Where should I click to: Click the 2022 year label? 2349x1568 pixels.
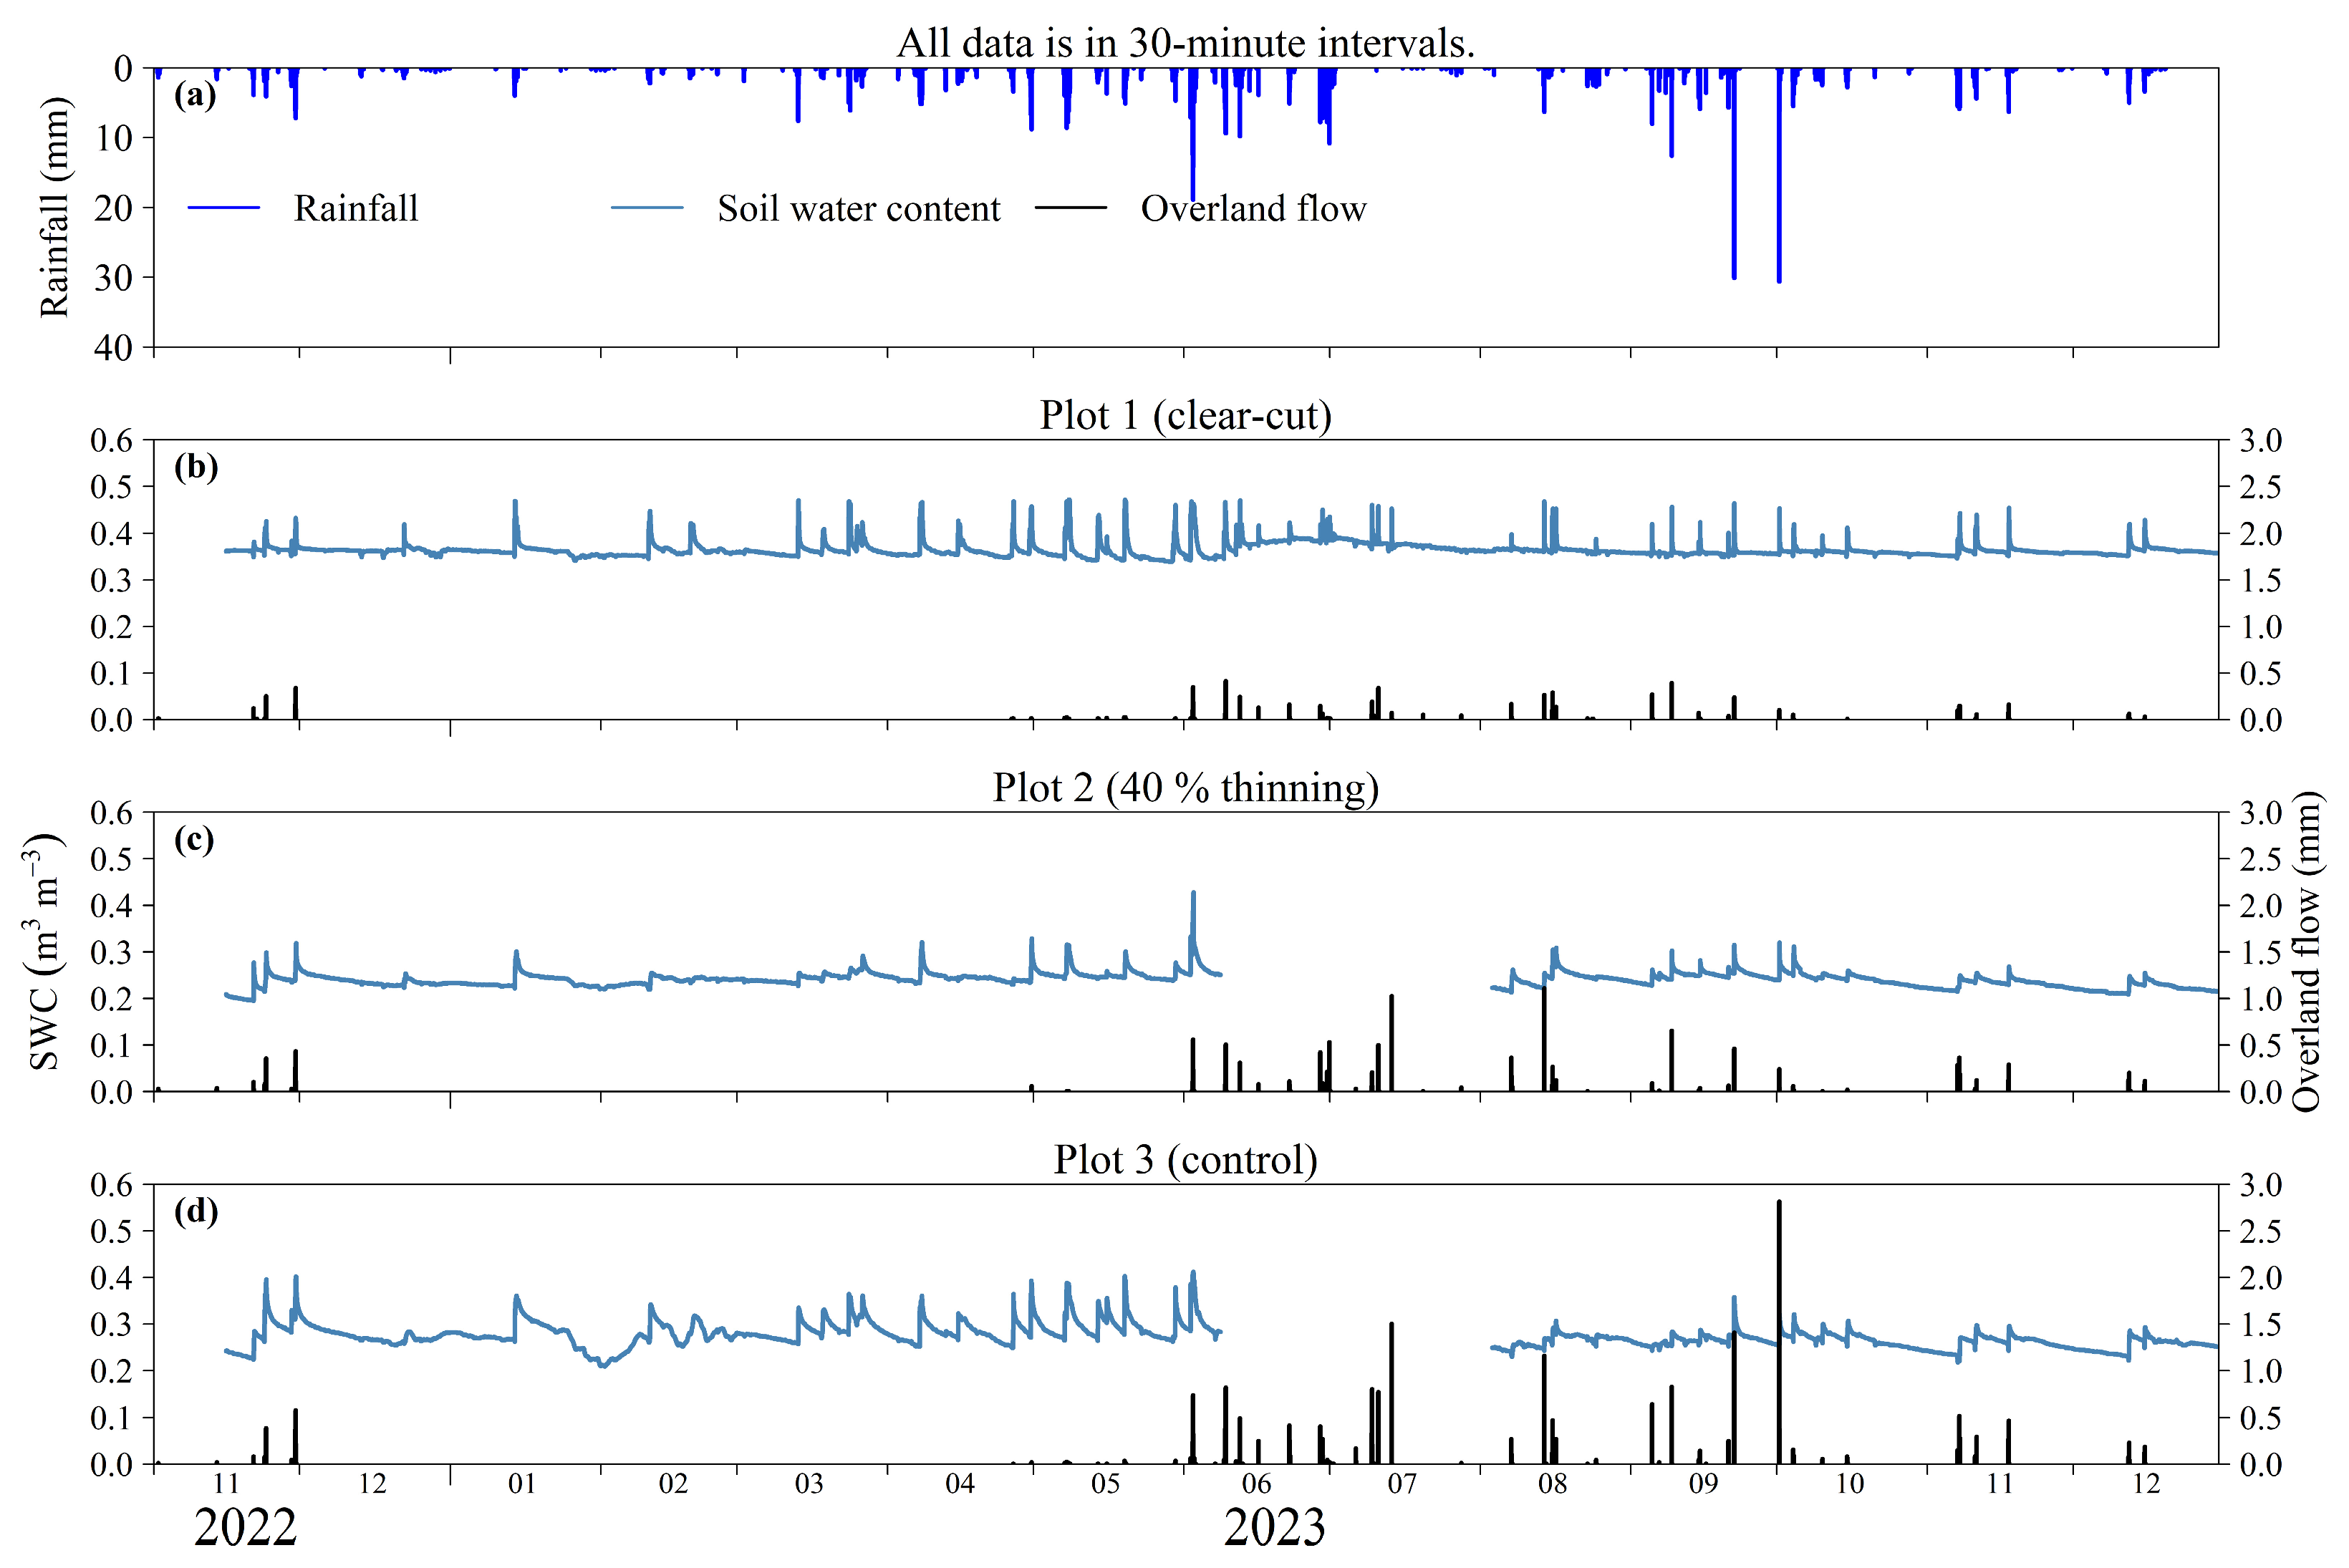coord(245,1527)
